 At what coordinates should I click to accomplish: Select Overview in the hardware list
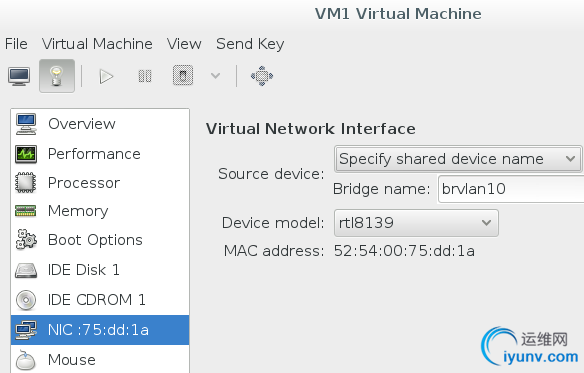pos(100,124)
